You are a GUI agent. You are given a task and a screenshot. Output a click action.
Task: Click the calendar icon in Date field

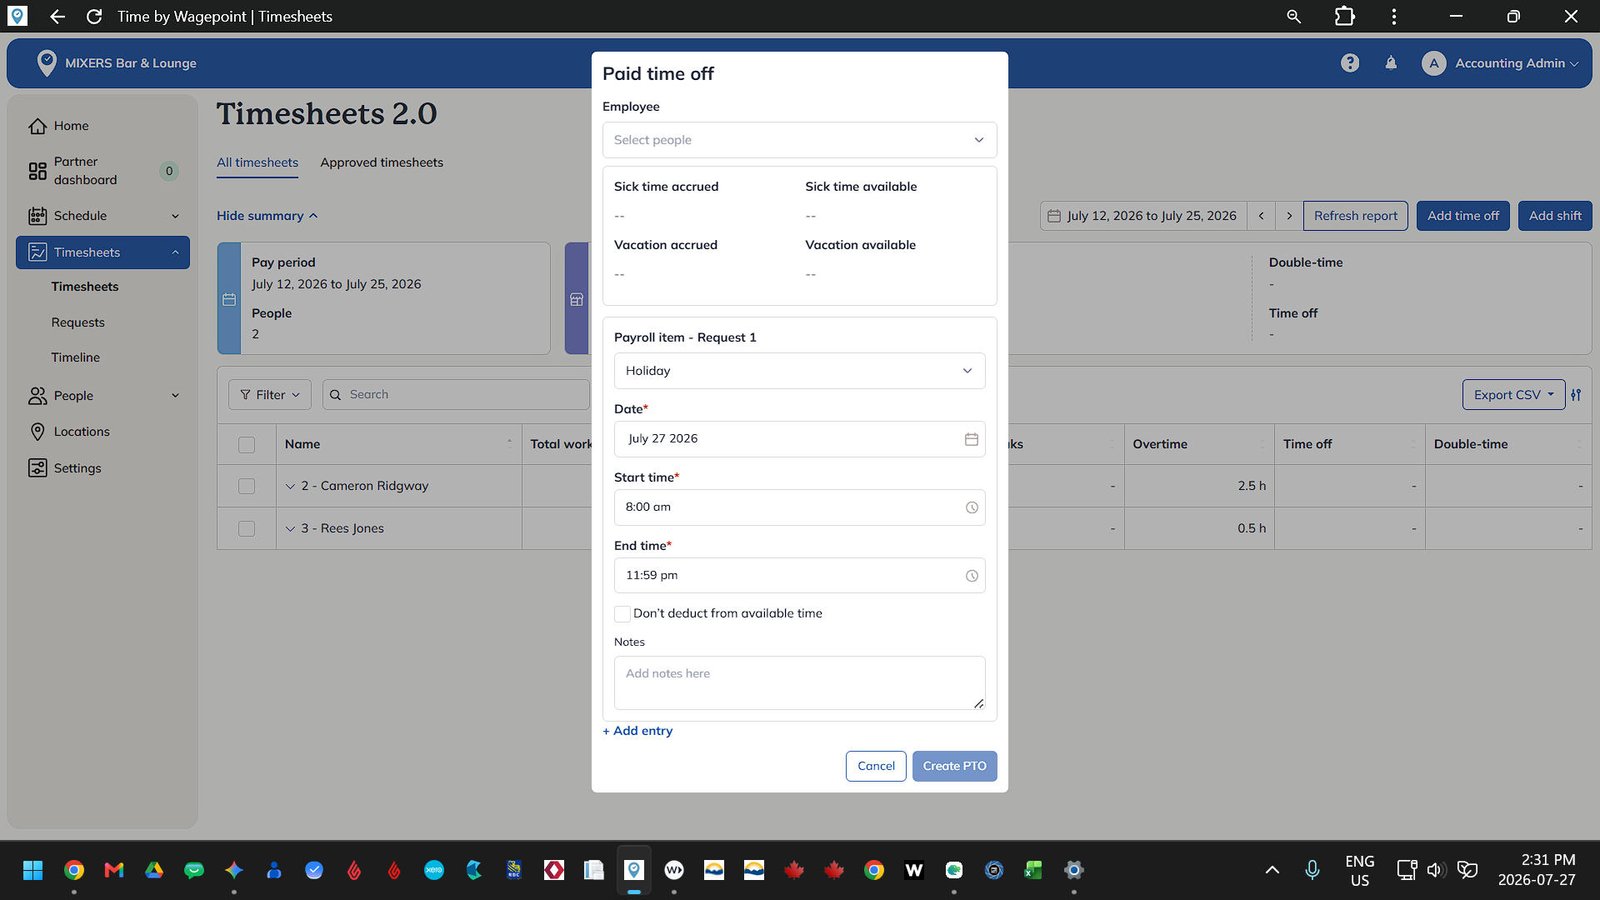(971, 439)
